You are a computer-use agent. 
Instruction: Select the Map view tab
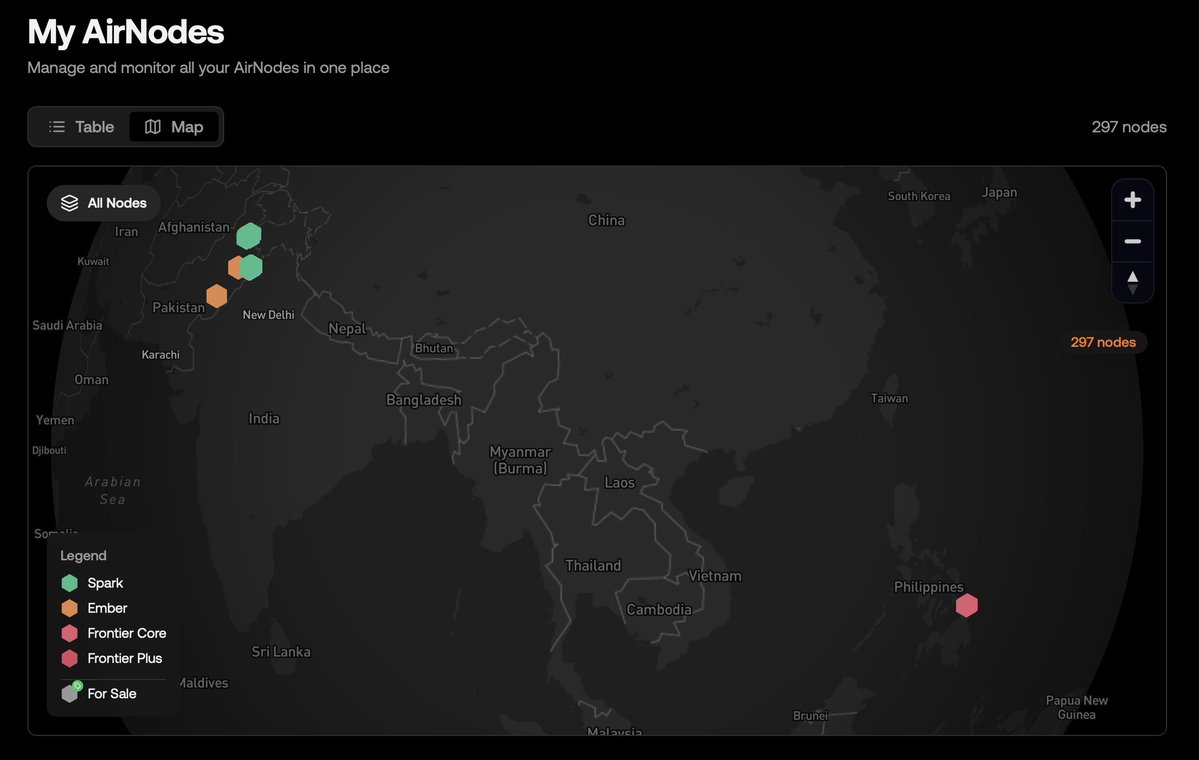(x=174, y=127)
